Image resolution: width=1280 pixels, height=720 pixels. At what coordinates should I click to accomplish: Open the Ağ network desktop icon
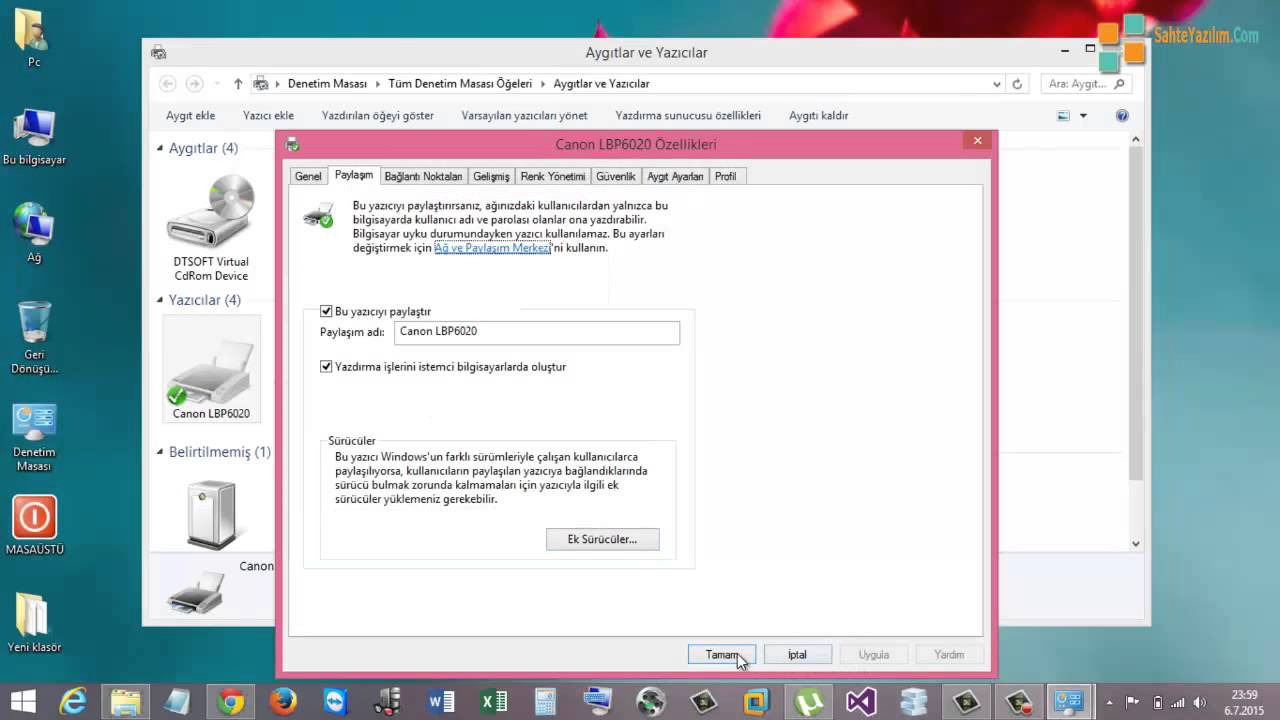(x=33, y=232)
